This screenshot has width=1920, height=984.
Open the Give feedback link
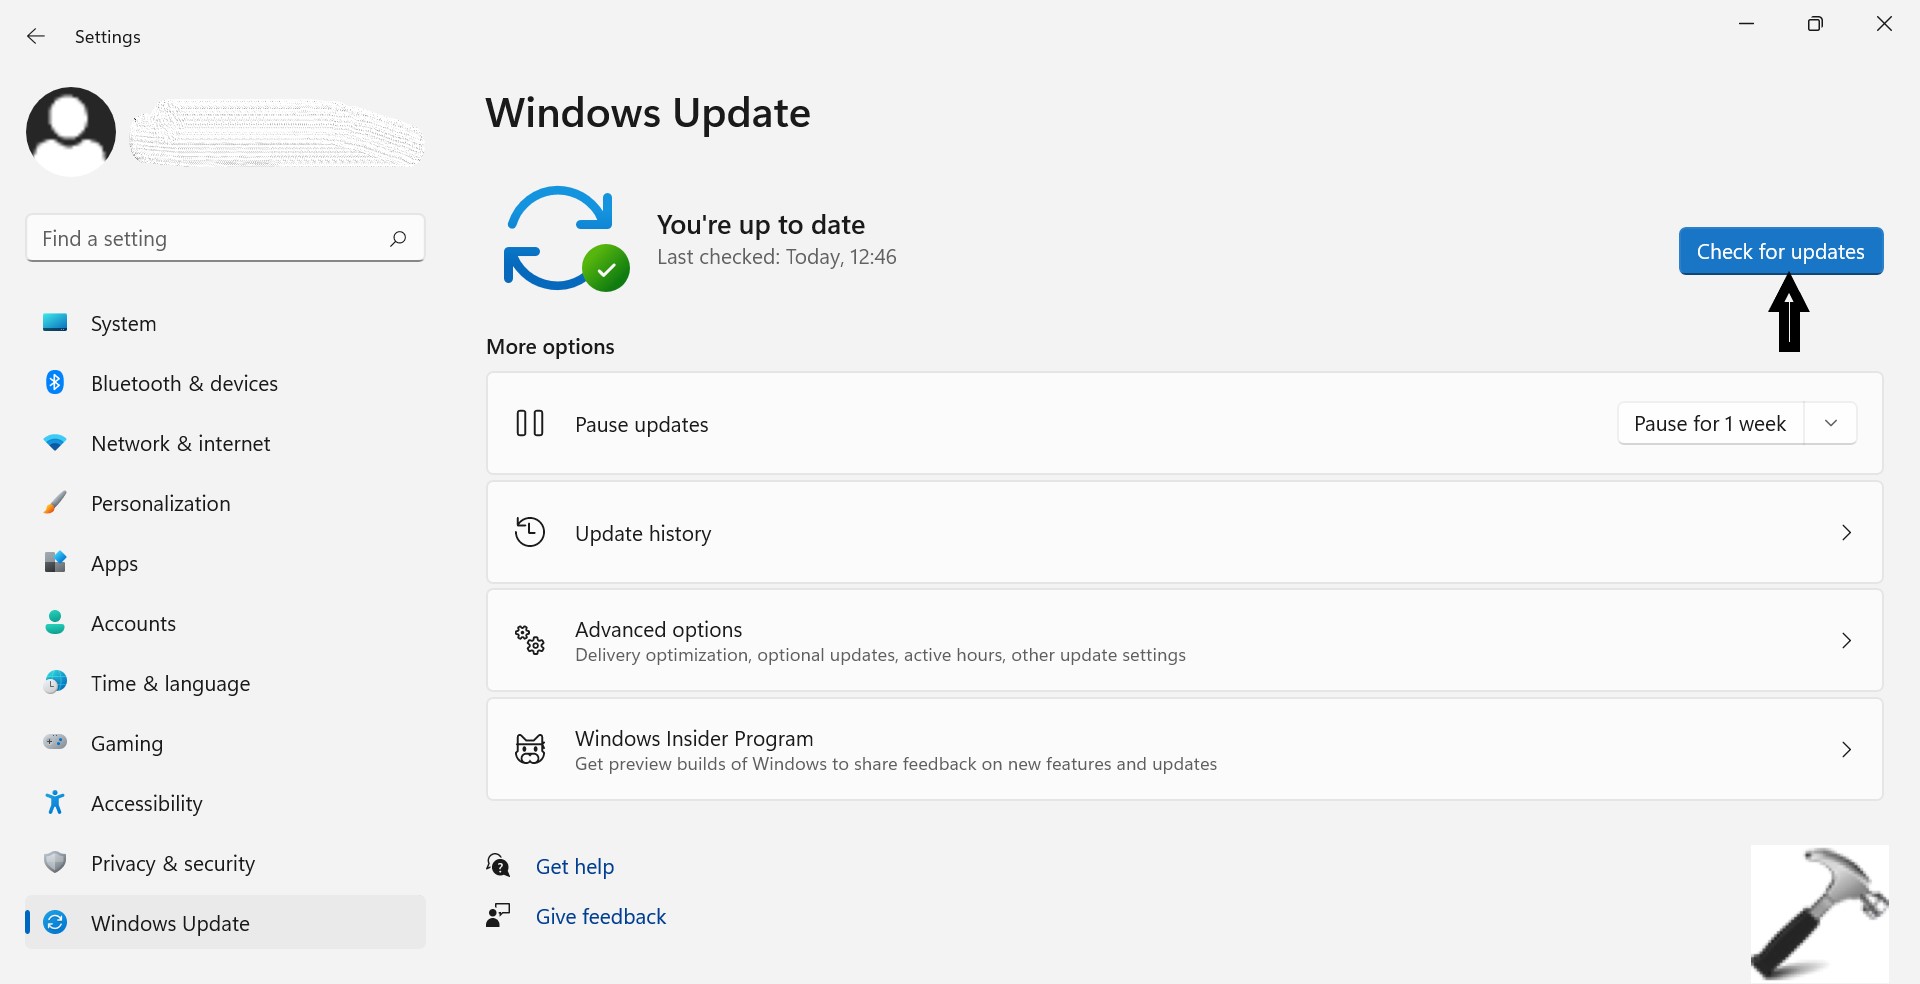601,916
